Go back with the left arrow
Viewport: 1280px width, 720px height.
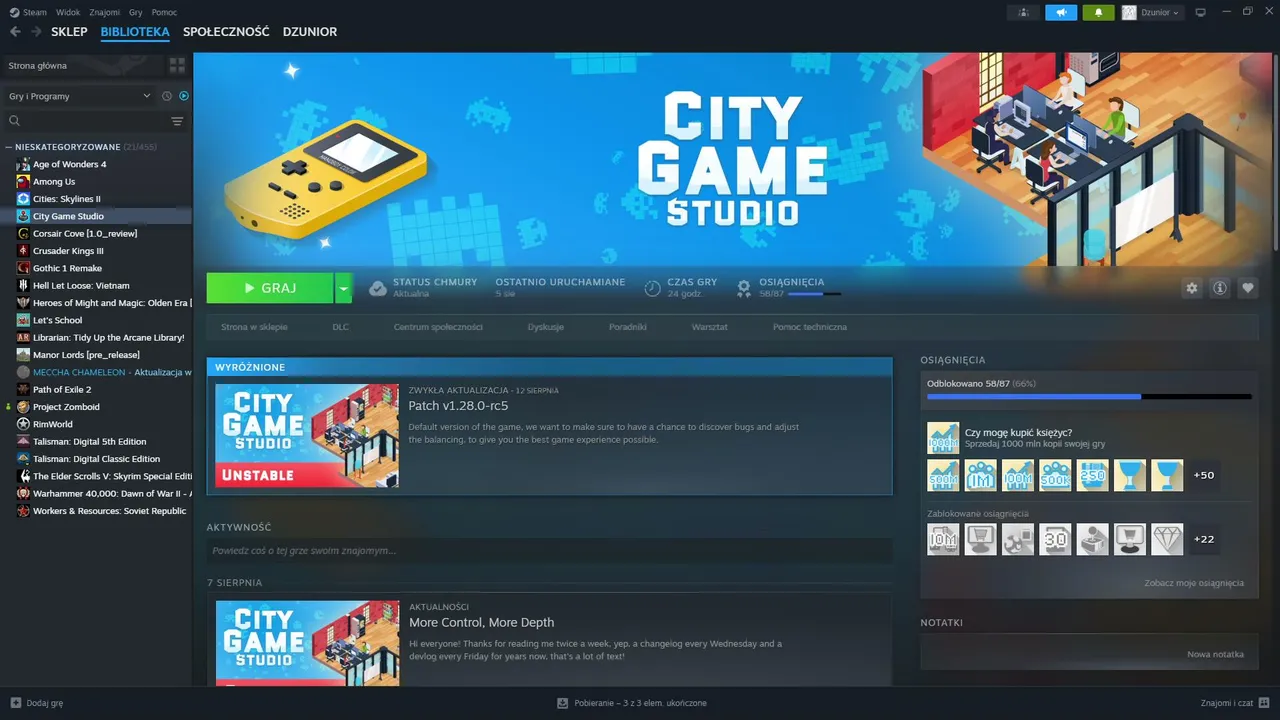pyautogui.click(x=15, y=32)
